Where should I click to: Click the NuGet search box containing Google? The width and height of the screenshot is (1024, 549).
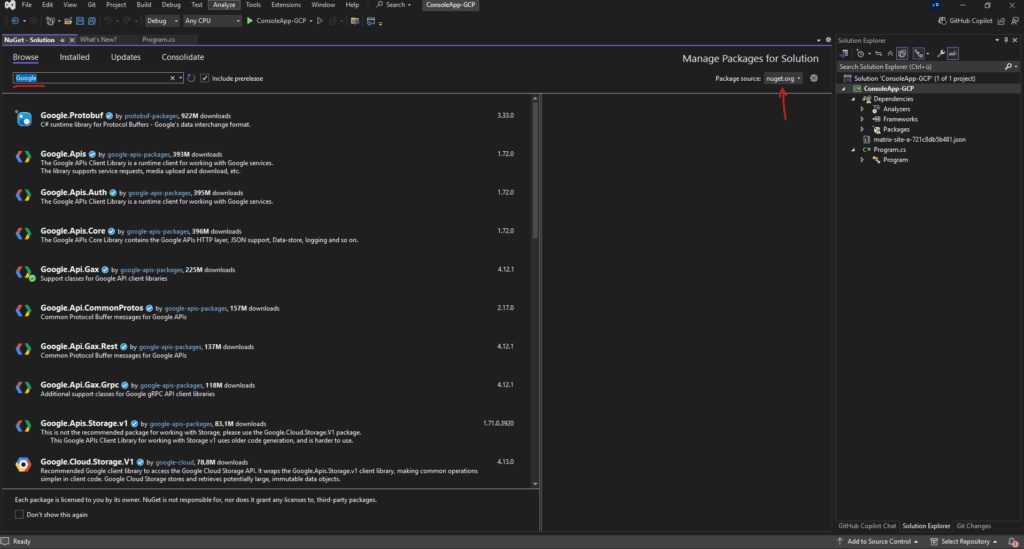90,78
